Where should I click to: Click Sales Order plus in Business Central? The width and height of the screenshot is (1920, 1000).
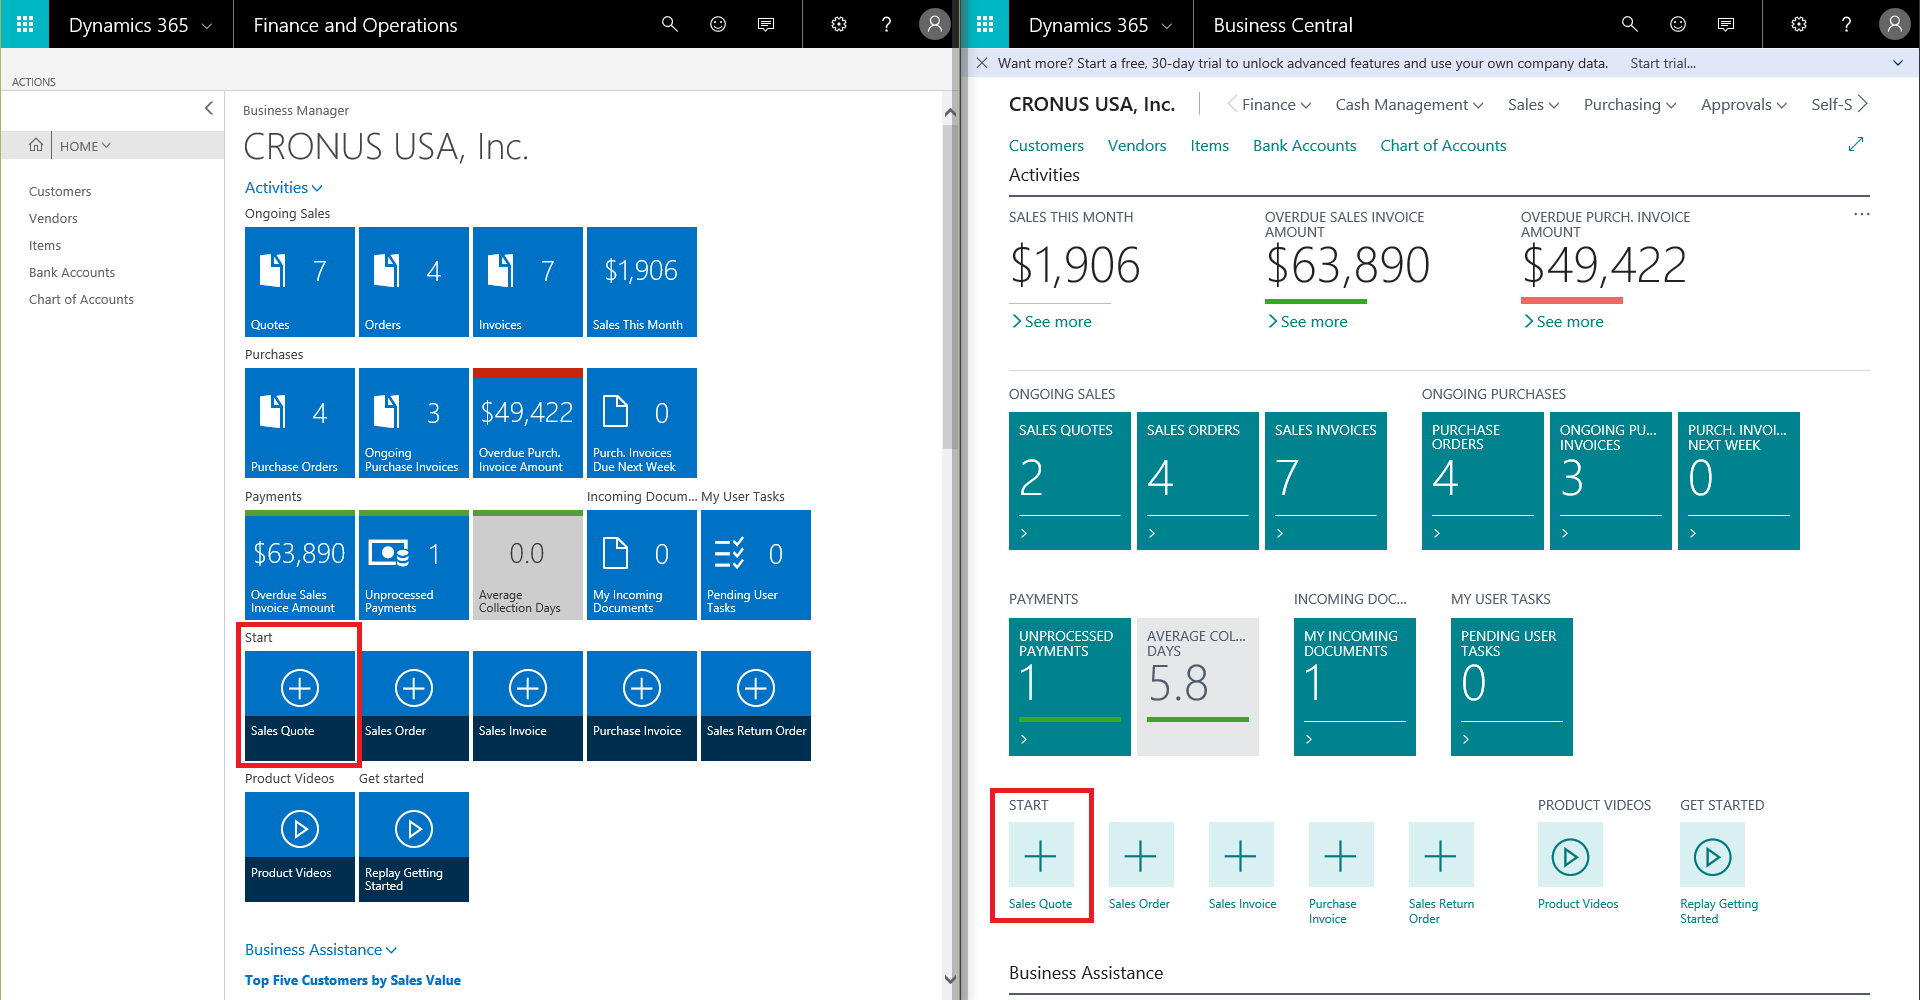(1141, 855)
